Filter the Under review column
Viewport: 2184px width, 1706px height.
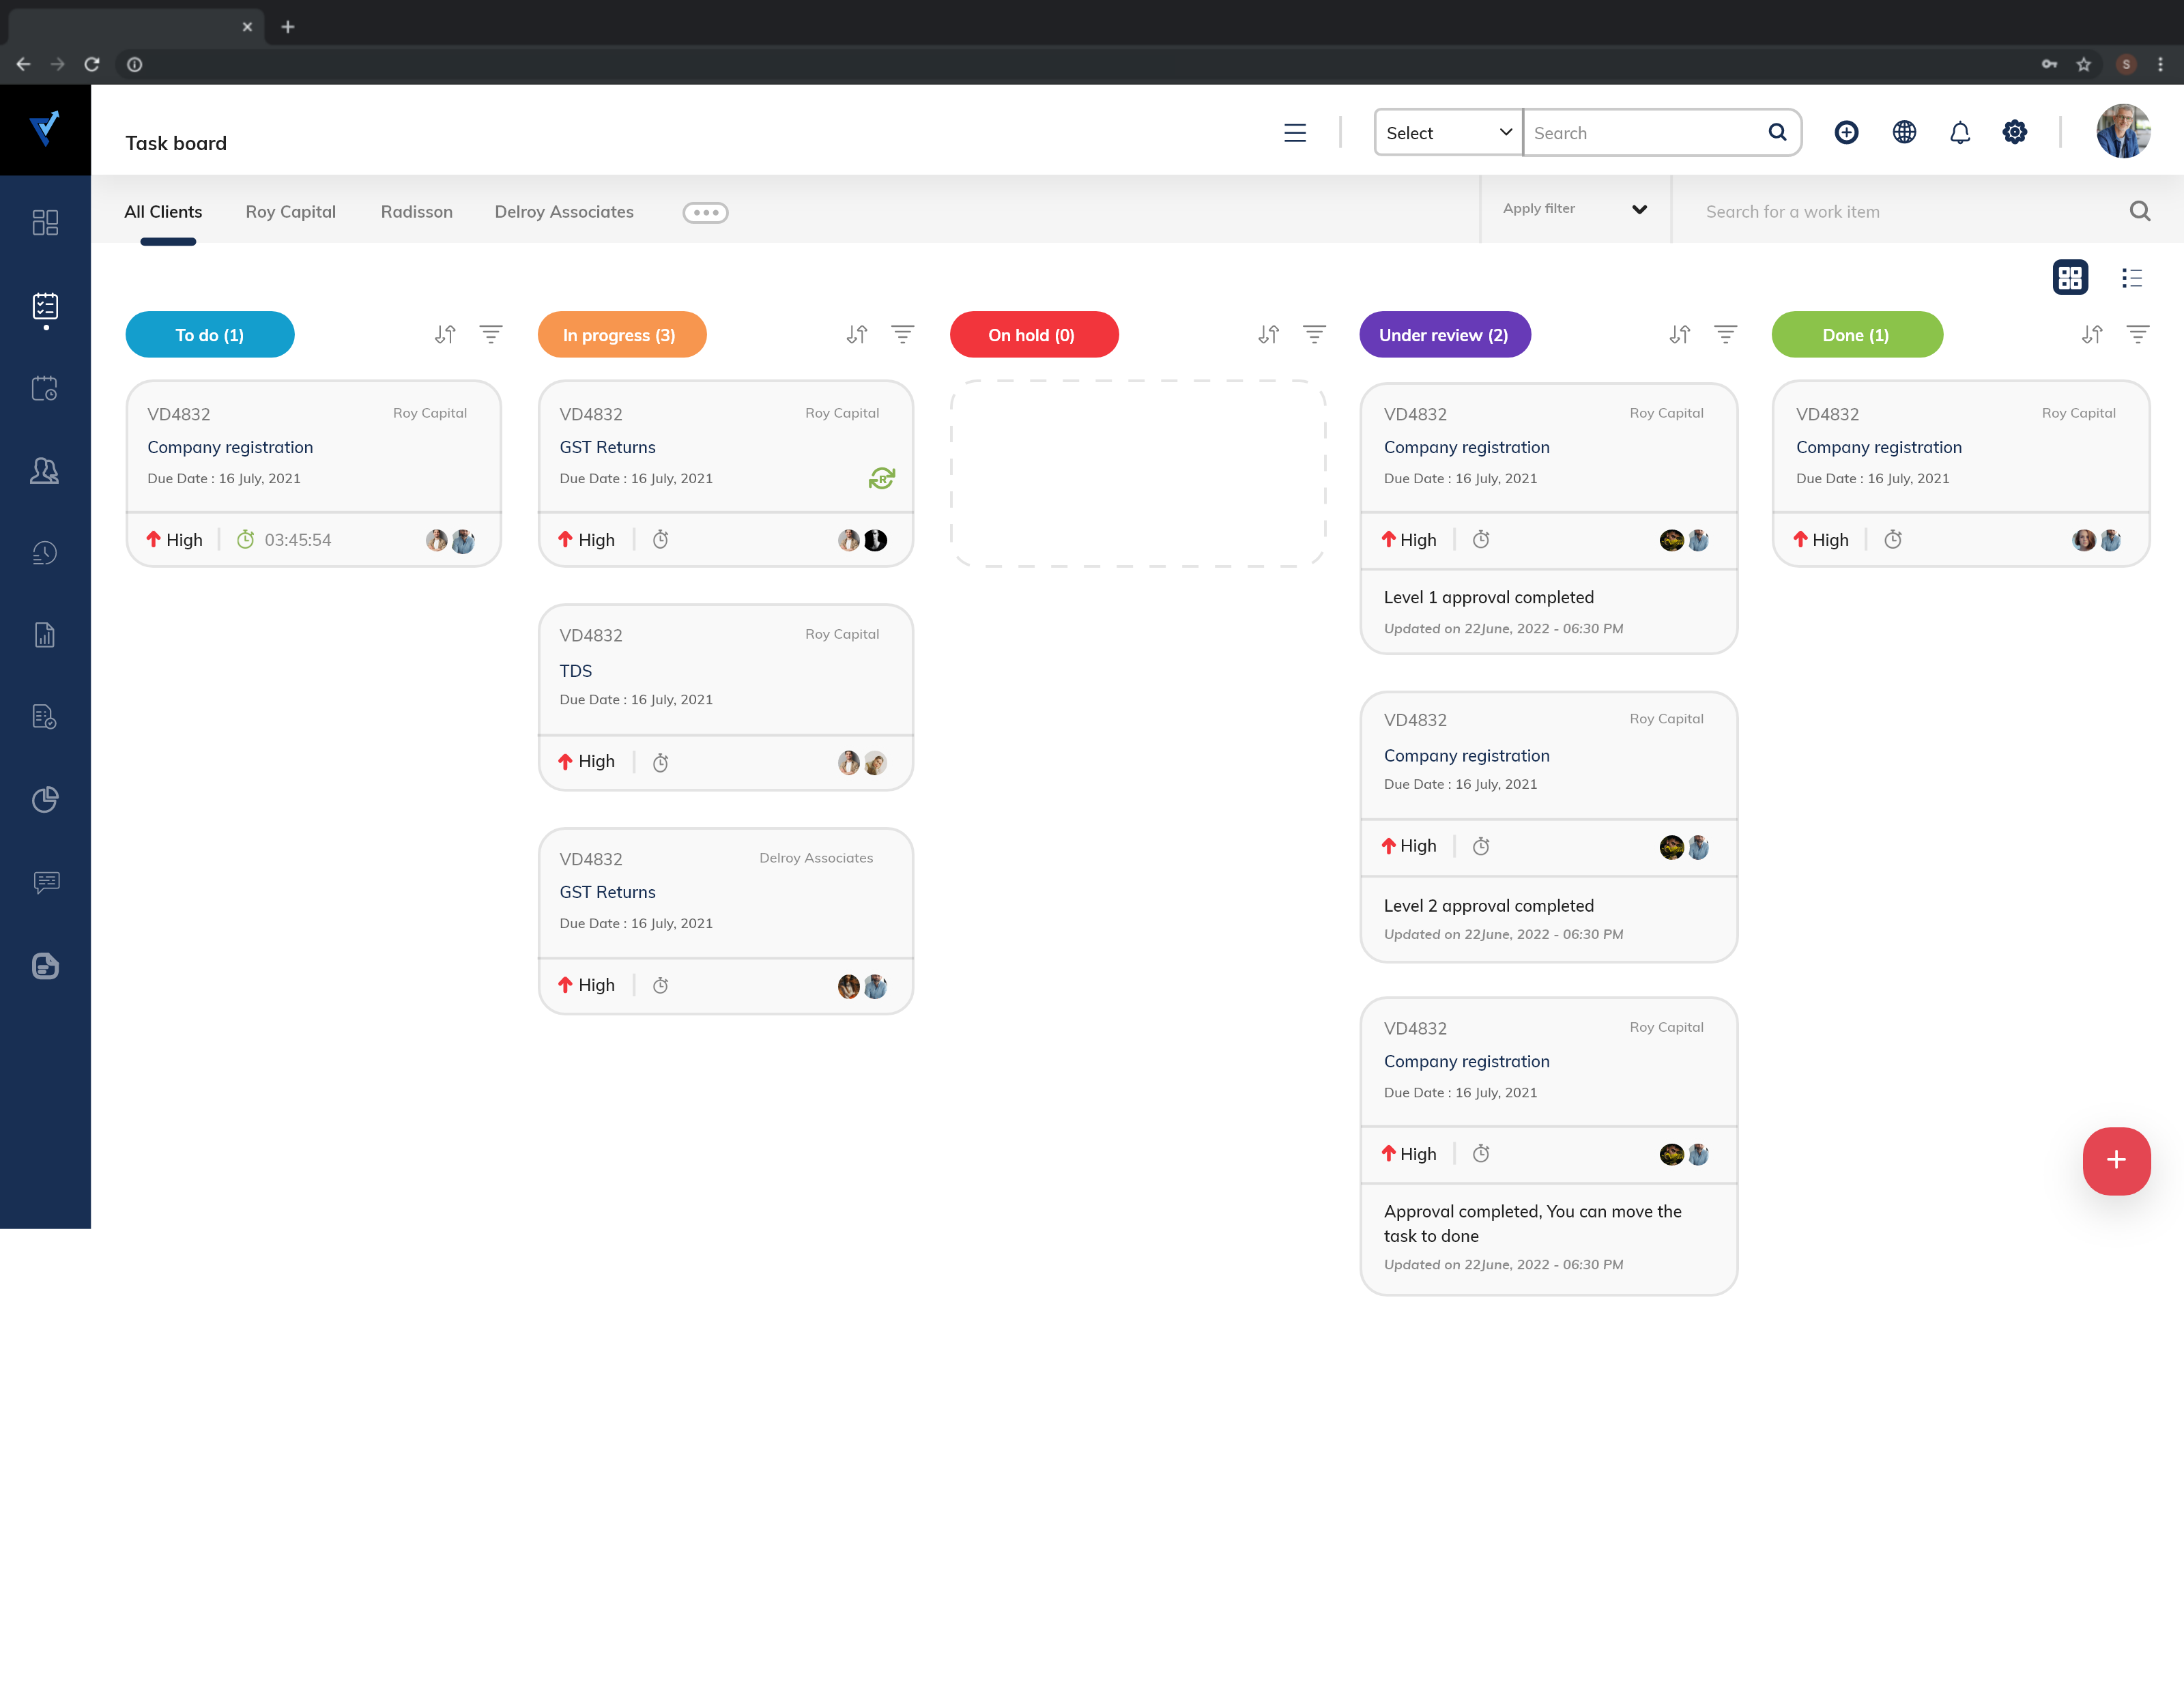click(x=1725, y=335)
